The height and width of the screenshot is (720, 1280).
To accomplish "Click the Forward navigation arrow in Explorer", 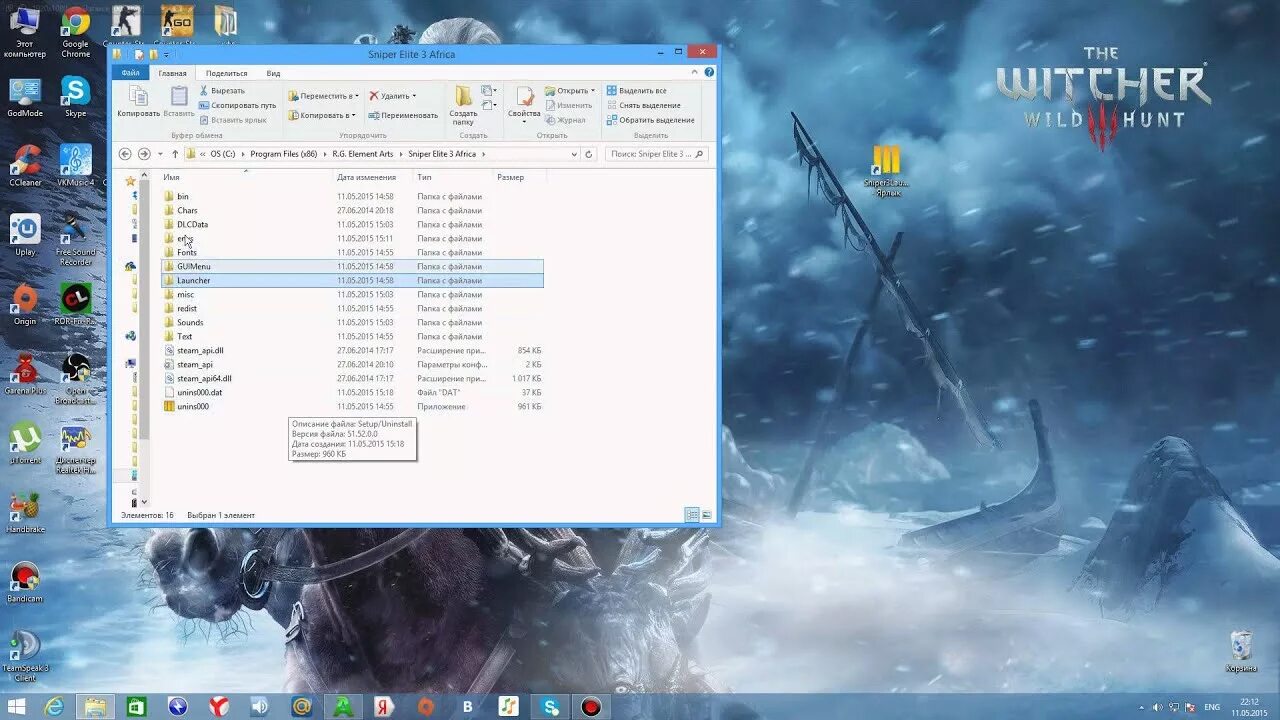I will pyautogui.click(x=144, y=154).
